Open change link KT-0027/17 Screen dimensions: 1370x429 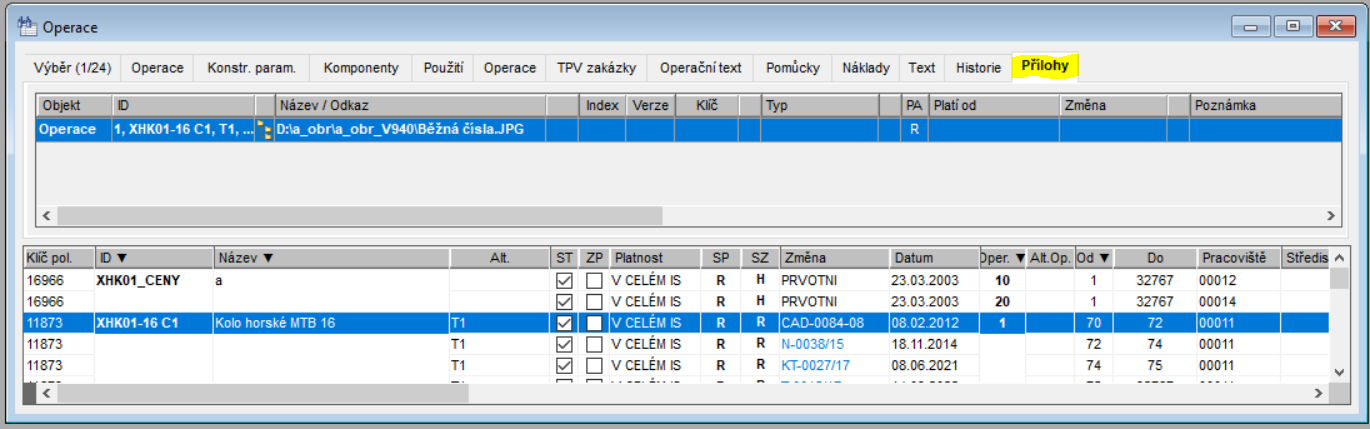click(815, 365)
